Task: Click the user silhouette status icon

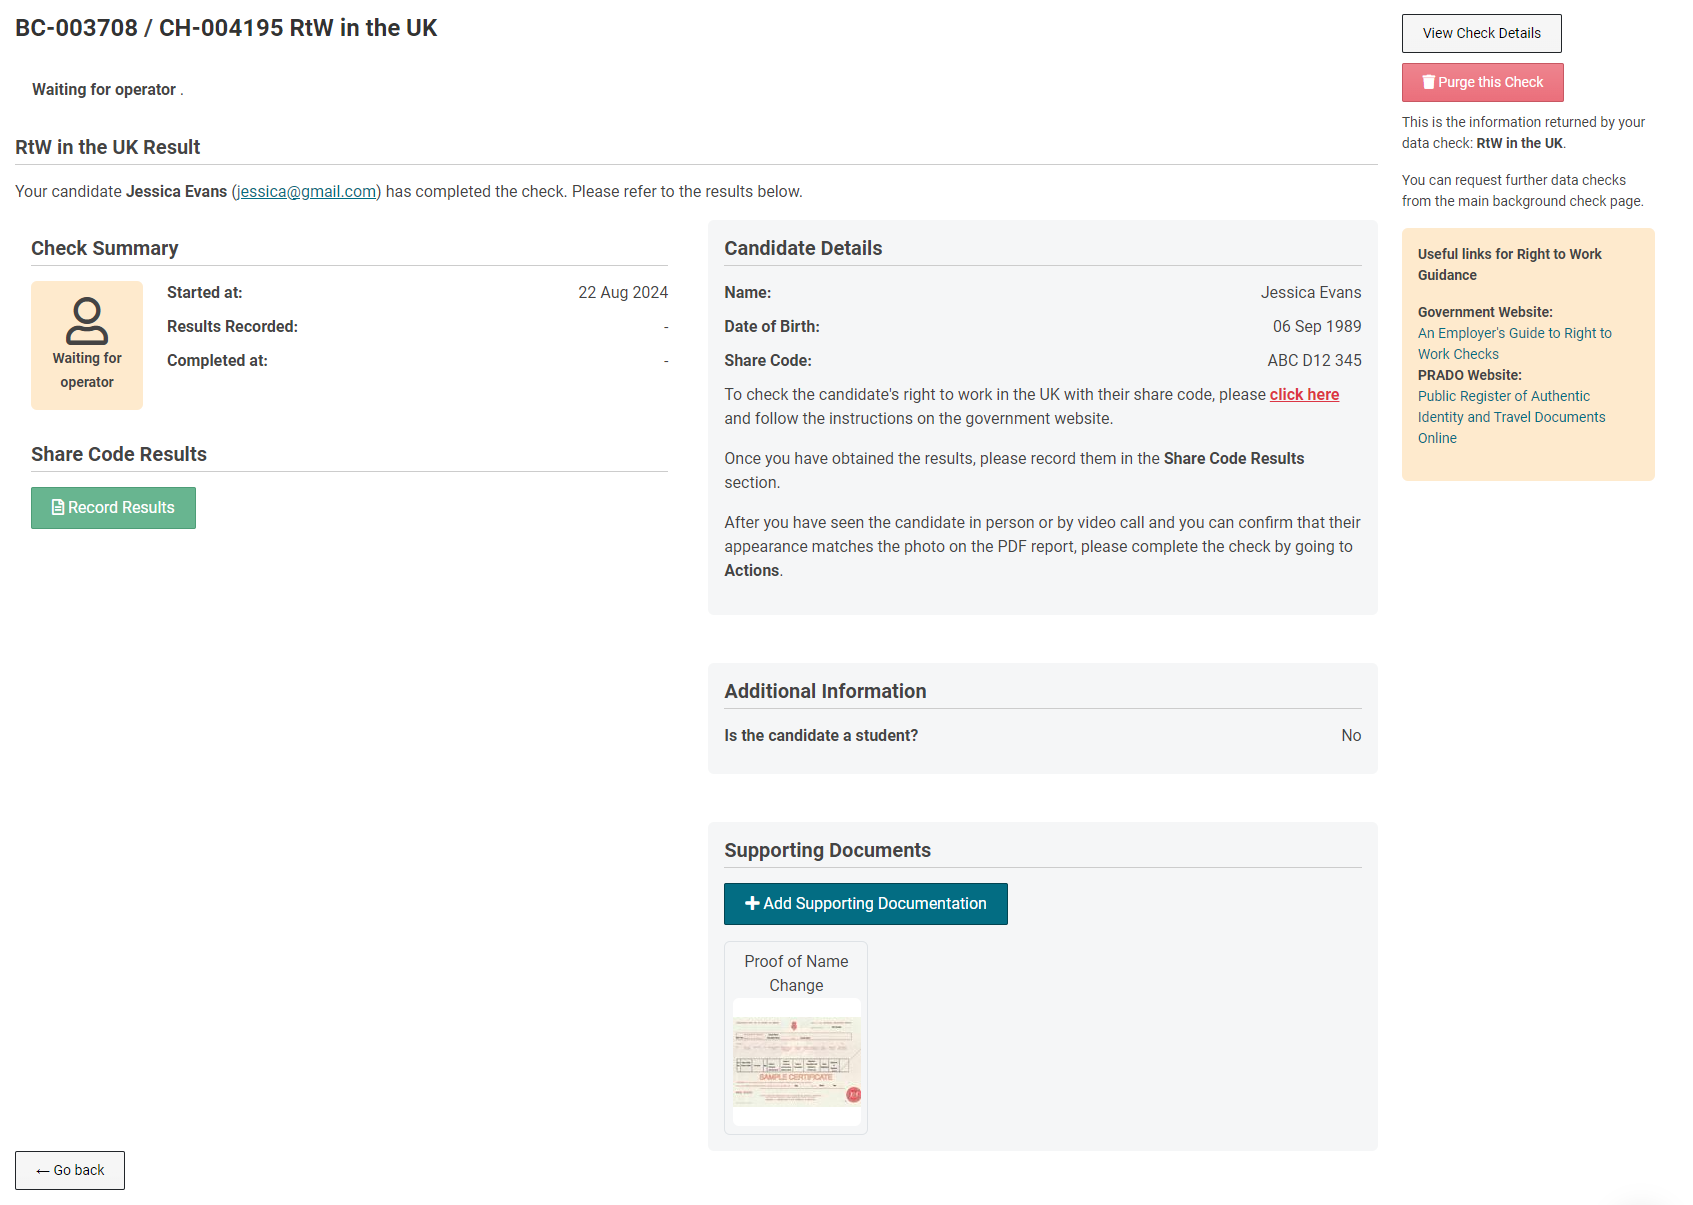Action: 87,321
